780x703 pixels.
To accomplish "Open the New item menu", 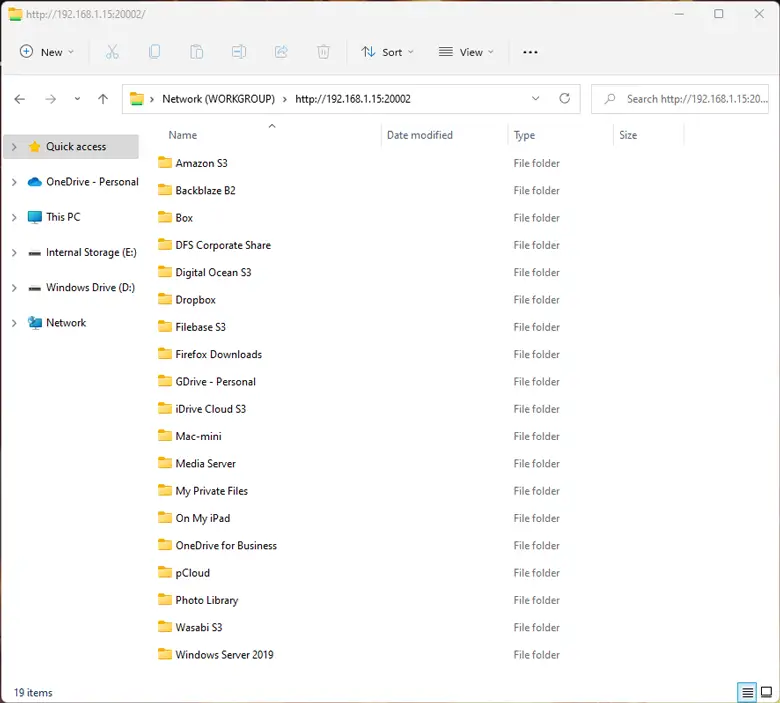I will 47,52.
